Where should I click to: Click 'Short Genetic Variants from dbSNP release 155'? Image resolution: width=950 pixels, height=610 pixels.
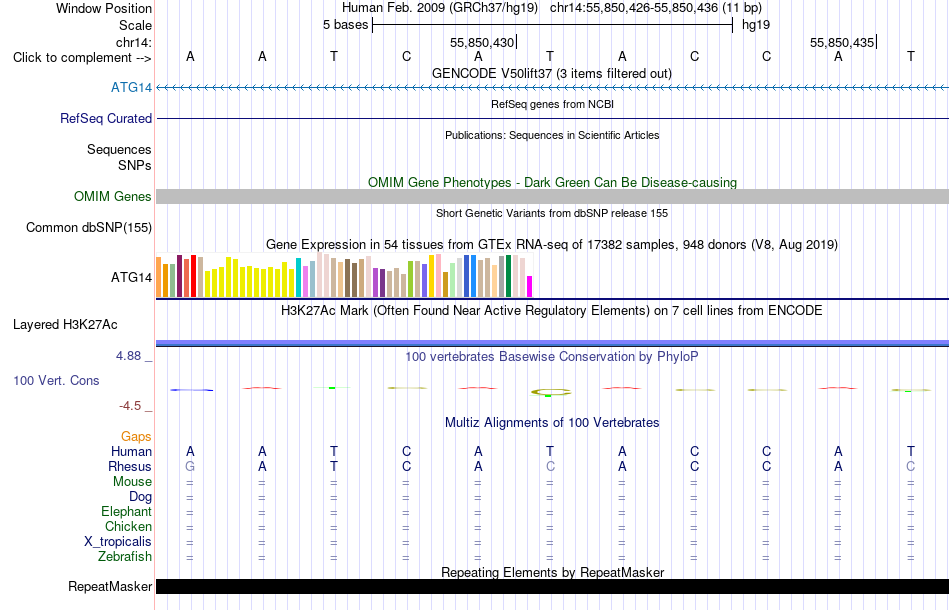[552, 213]
